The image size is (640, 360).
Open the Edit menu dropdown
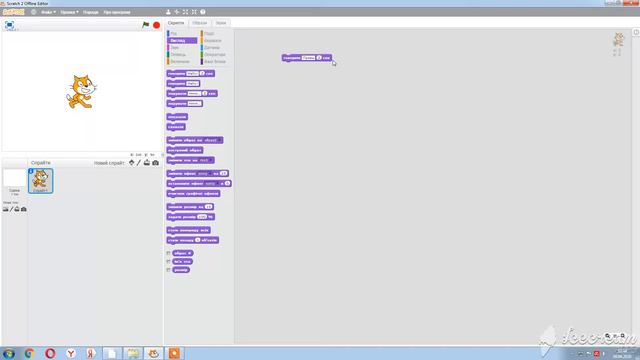tap(69, 12)
